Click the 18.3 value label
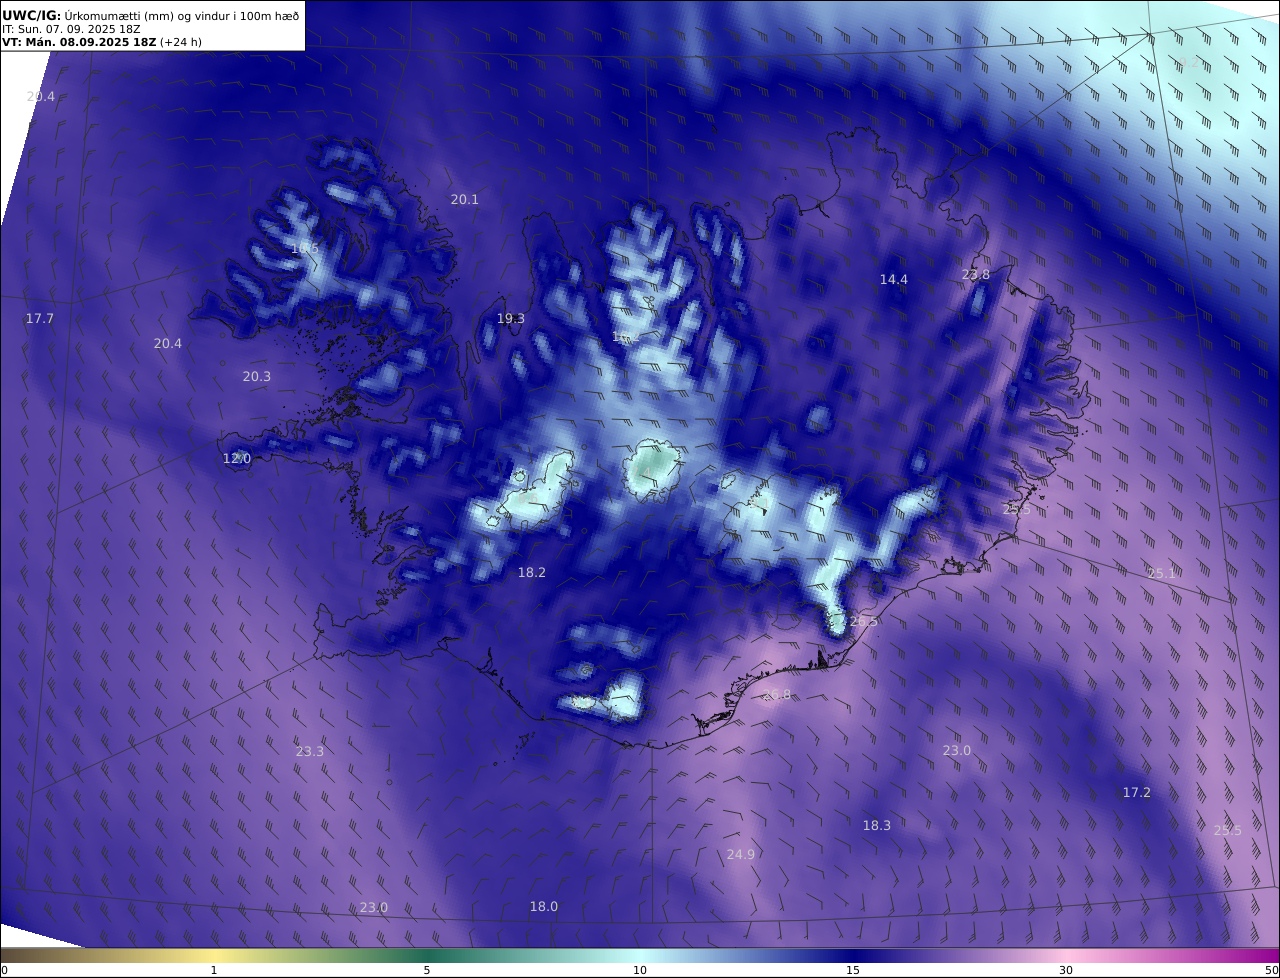Viewport: 1280px width, 978px height. pos(877,826)
